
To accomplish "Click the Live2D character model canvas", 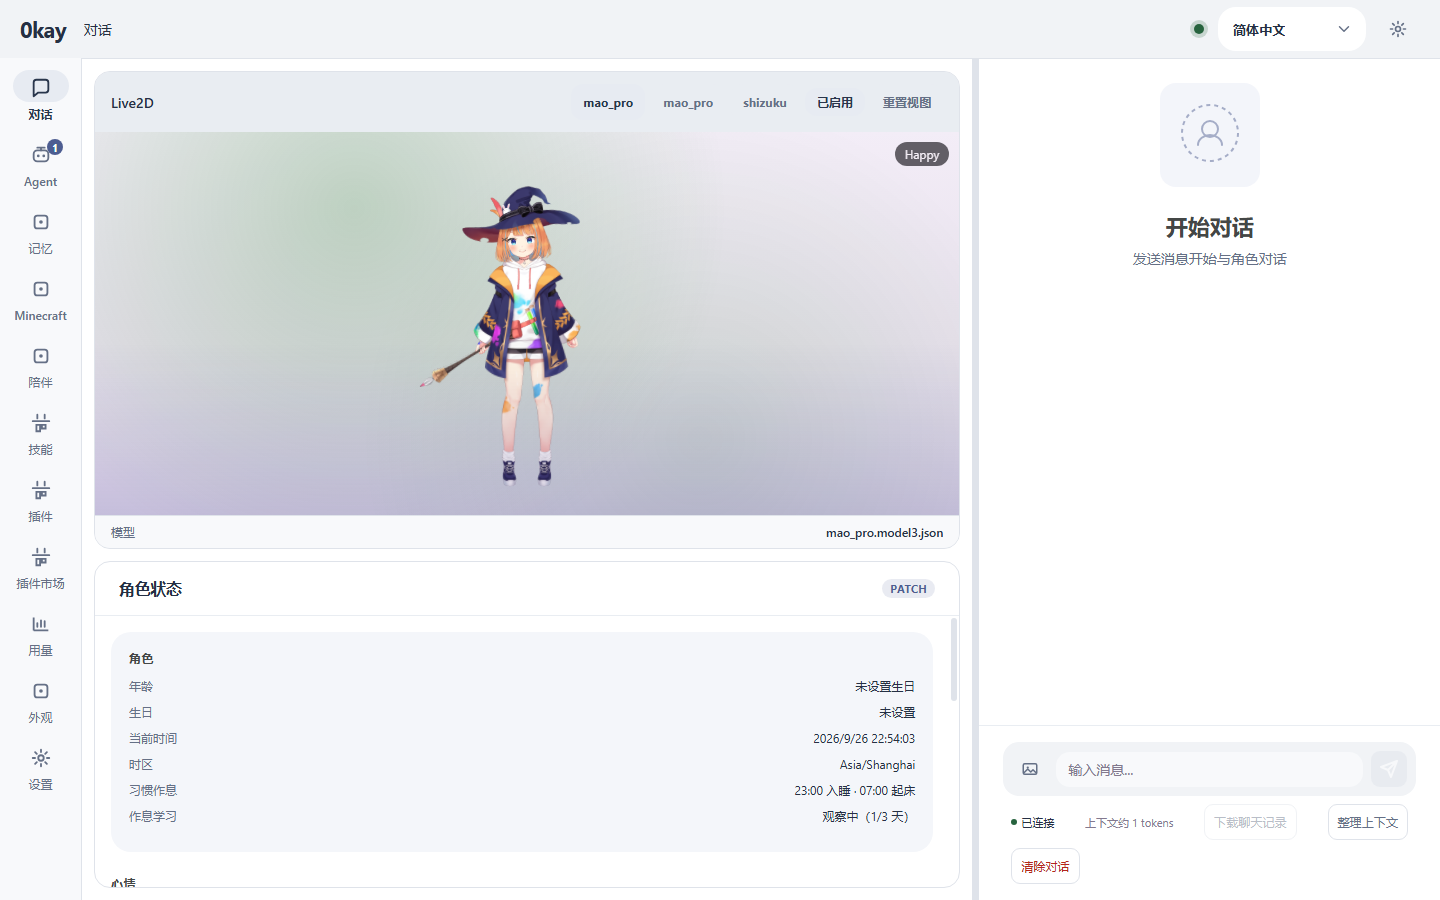I will (x=527, y=324).
